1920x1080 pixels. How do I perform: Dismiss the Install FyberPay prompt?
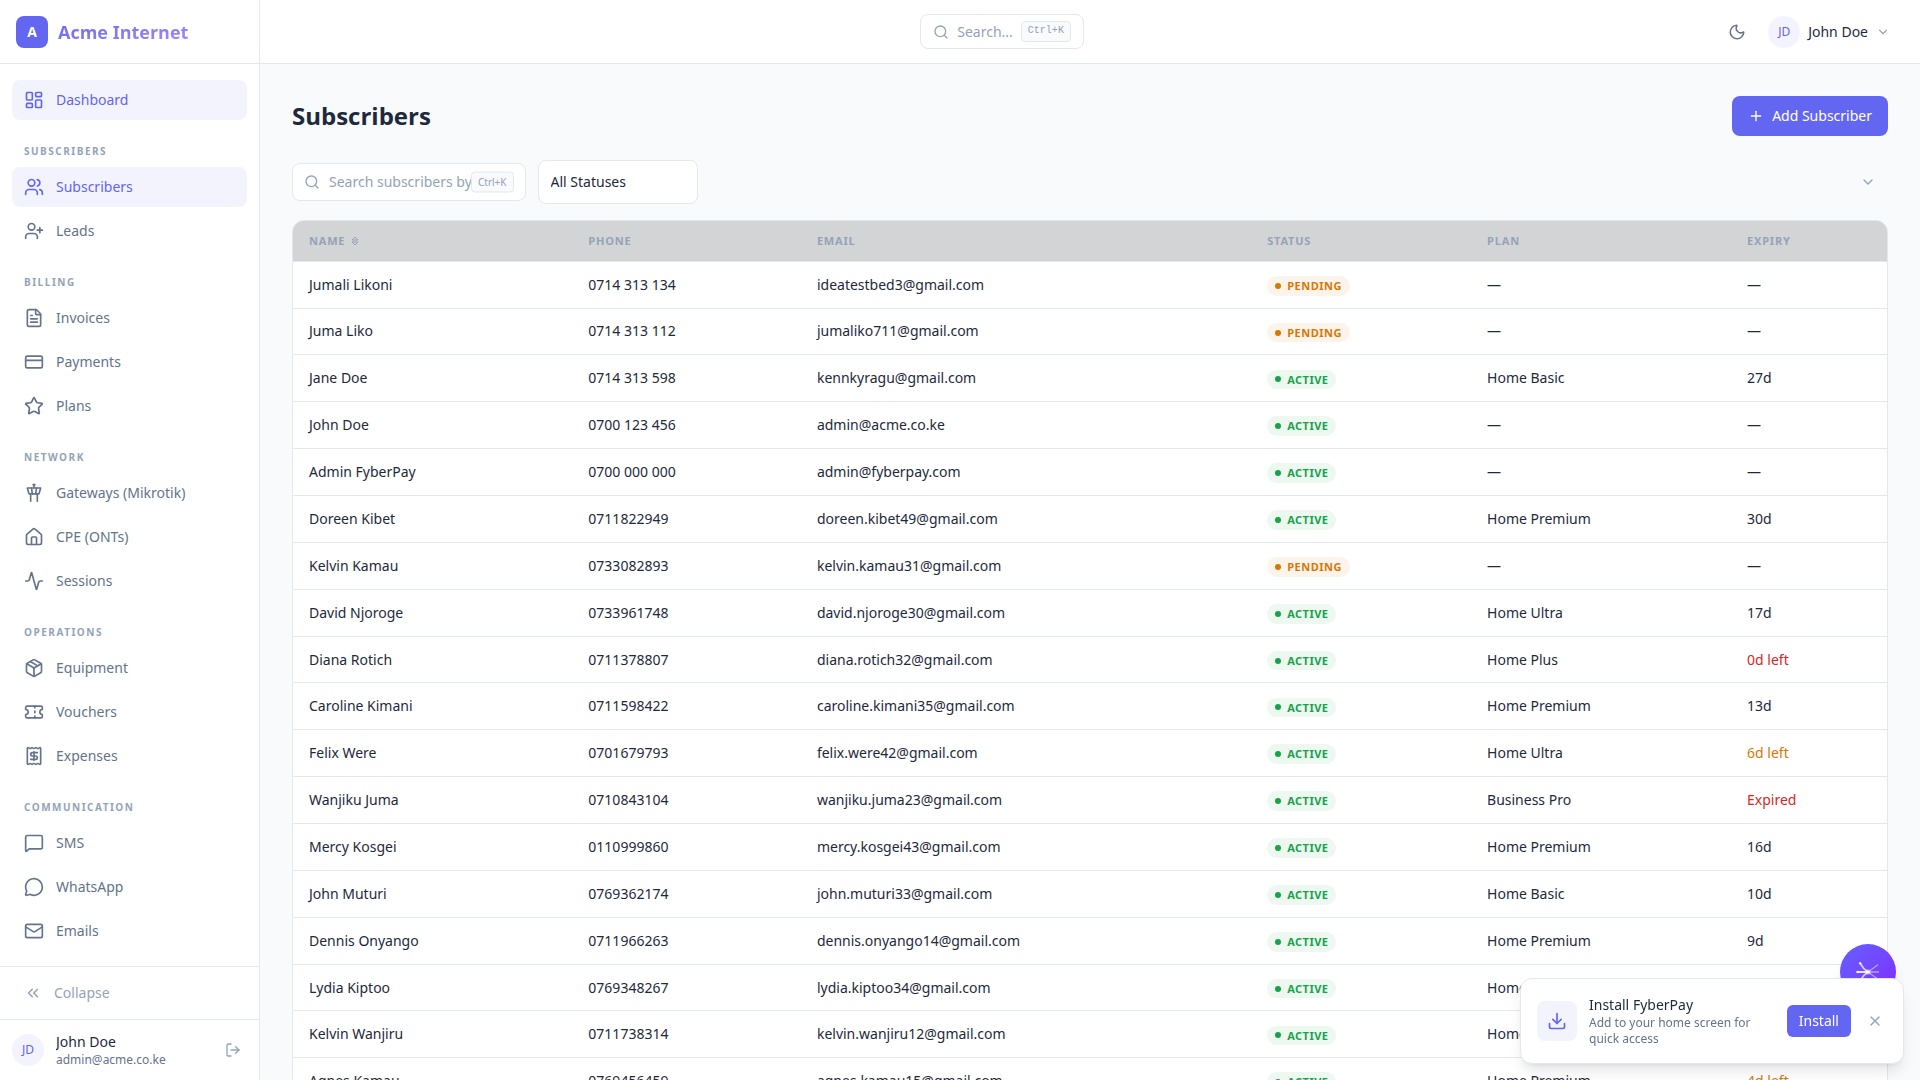tap(1875, 1021)
